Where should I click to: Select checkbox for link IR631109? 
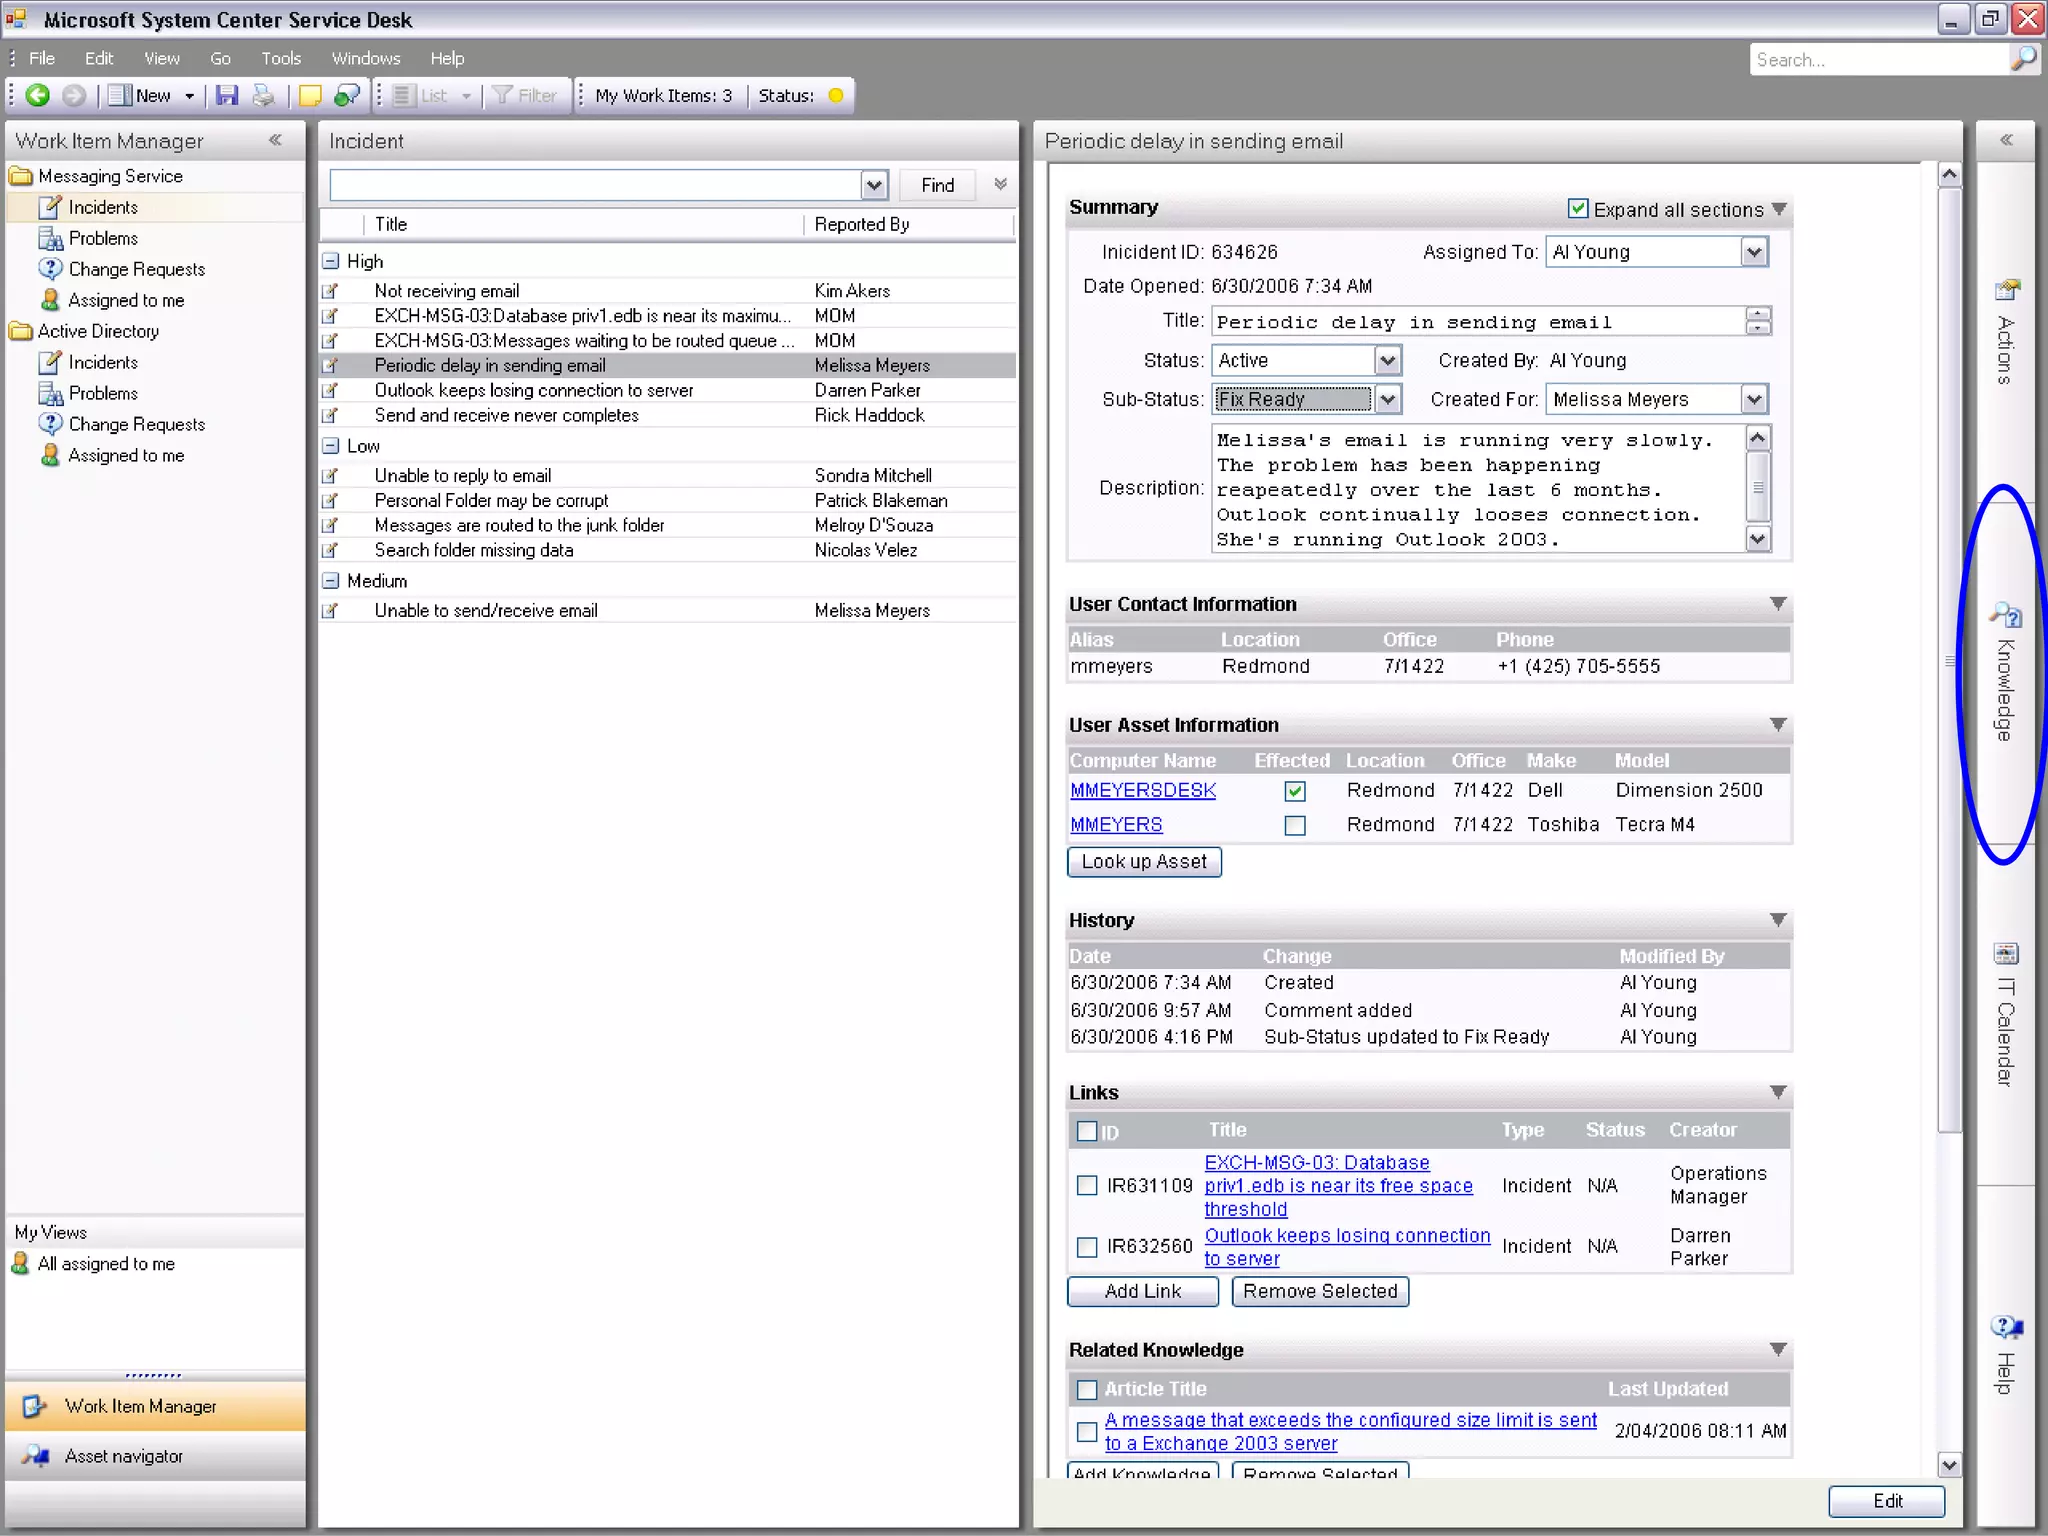(1087, 1186)
